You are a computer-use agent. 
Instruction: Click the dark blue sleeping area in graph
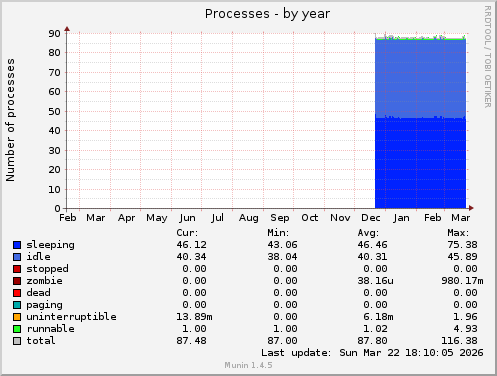click(420, 163)
